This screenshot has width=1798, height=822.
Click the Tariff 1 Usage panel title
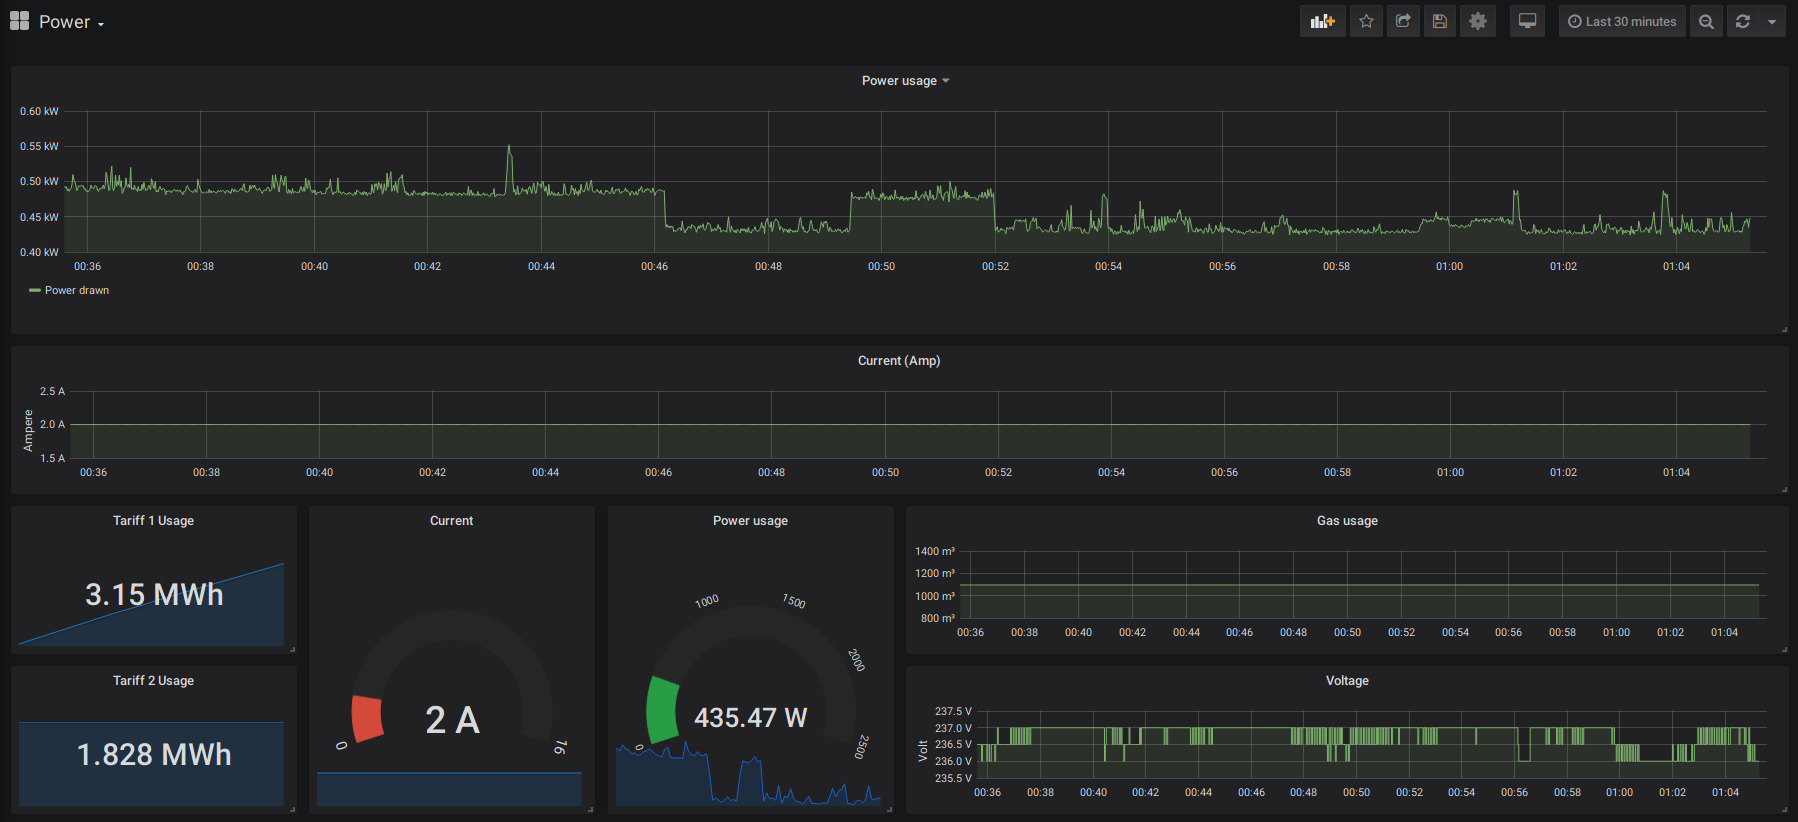pos(153,521)
